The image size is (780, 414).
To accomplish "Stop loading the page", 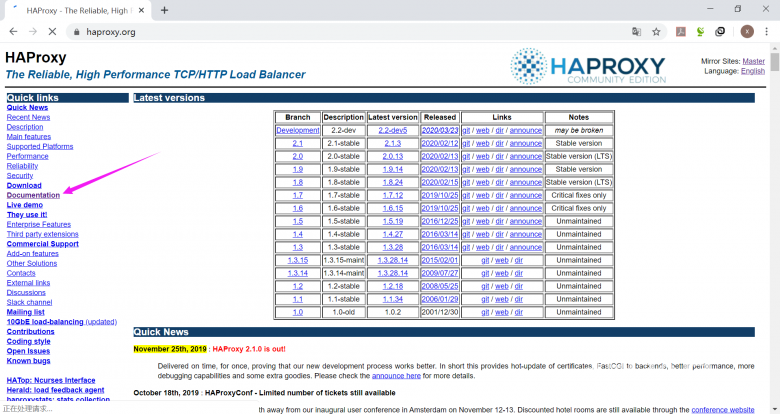I will (52, 32).
